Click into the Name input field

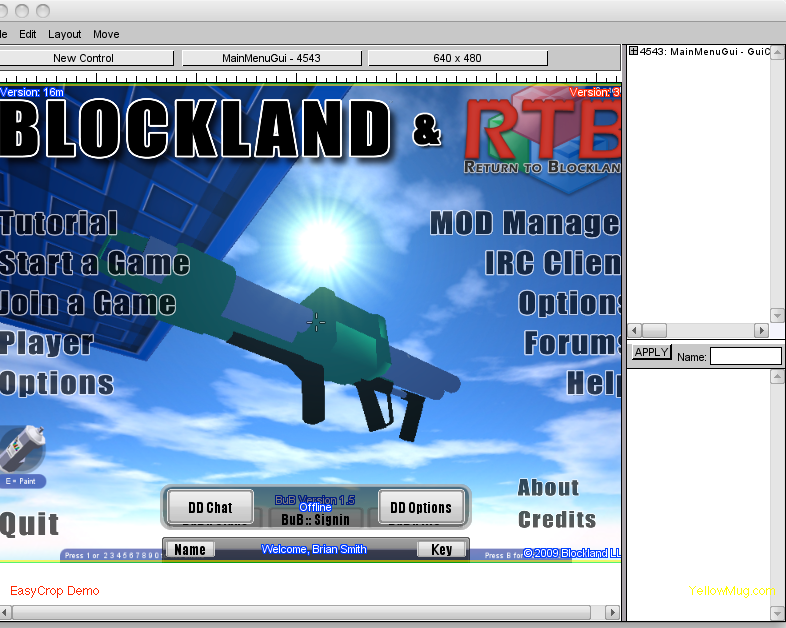click(745, 356)
